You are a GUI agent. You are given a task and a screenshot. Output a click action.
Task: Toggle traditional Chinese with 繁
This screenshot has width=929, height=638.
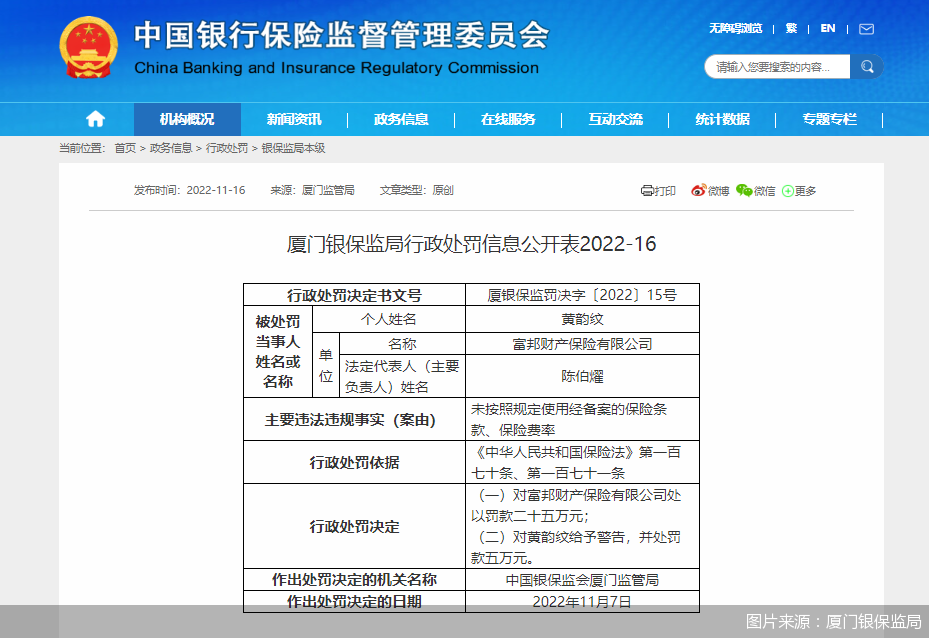tap(791, 29)
